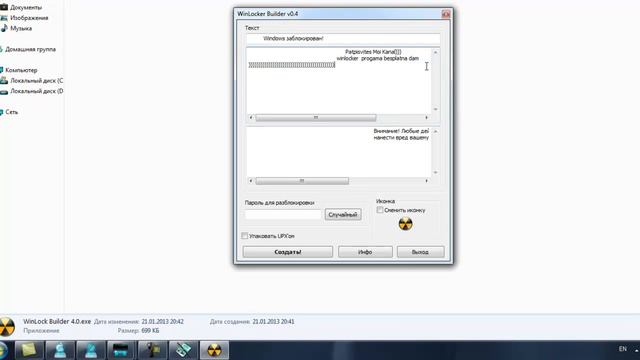Click down scroll arrow of warning area
This screenshot has height=360, width=640.
pos(436,172)
